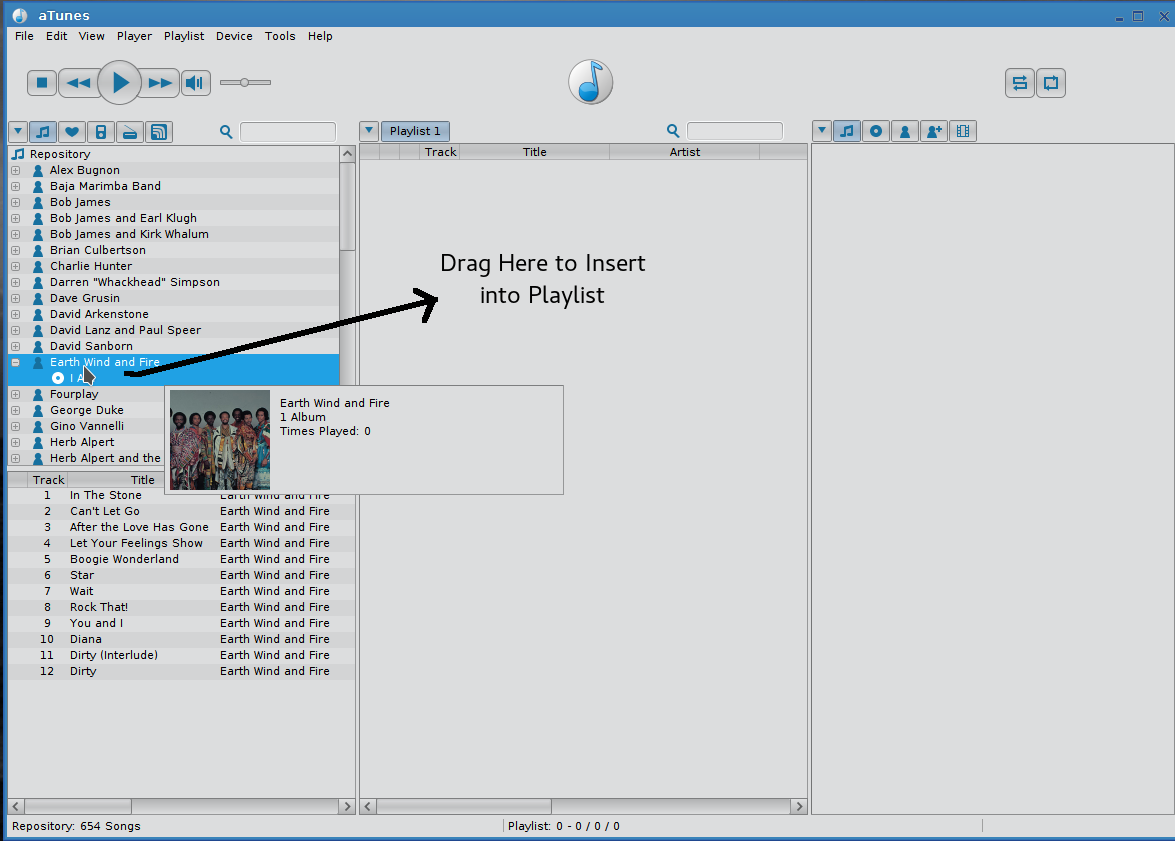This screenshot has width=1175, height=841.
Task: Open the Tools menu
Action: (x=280, y=36)
